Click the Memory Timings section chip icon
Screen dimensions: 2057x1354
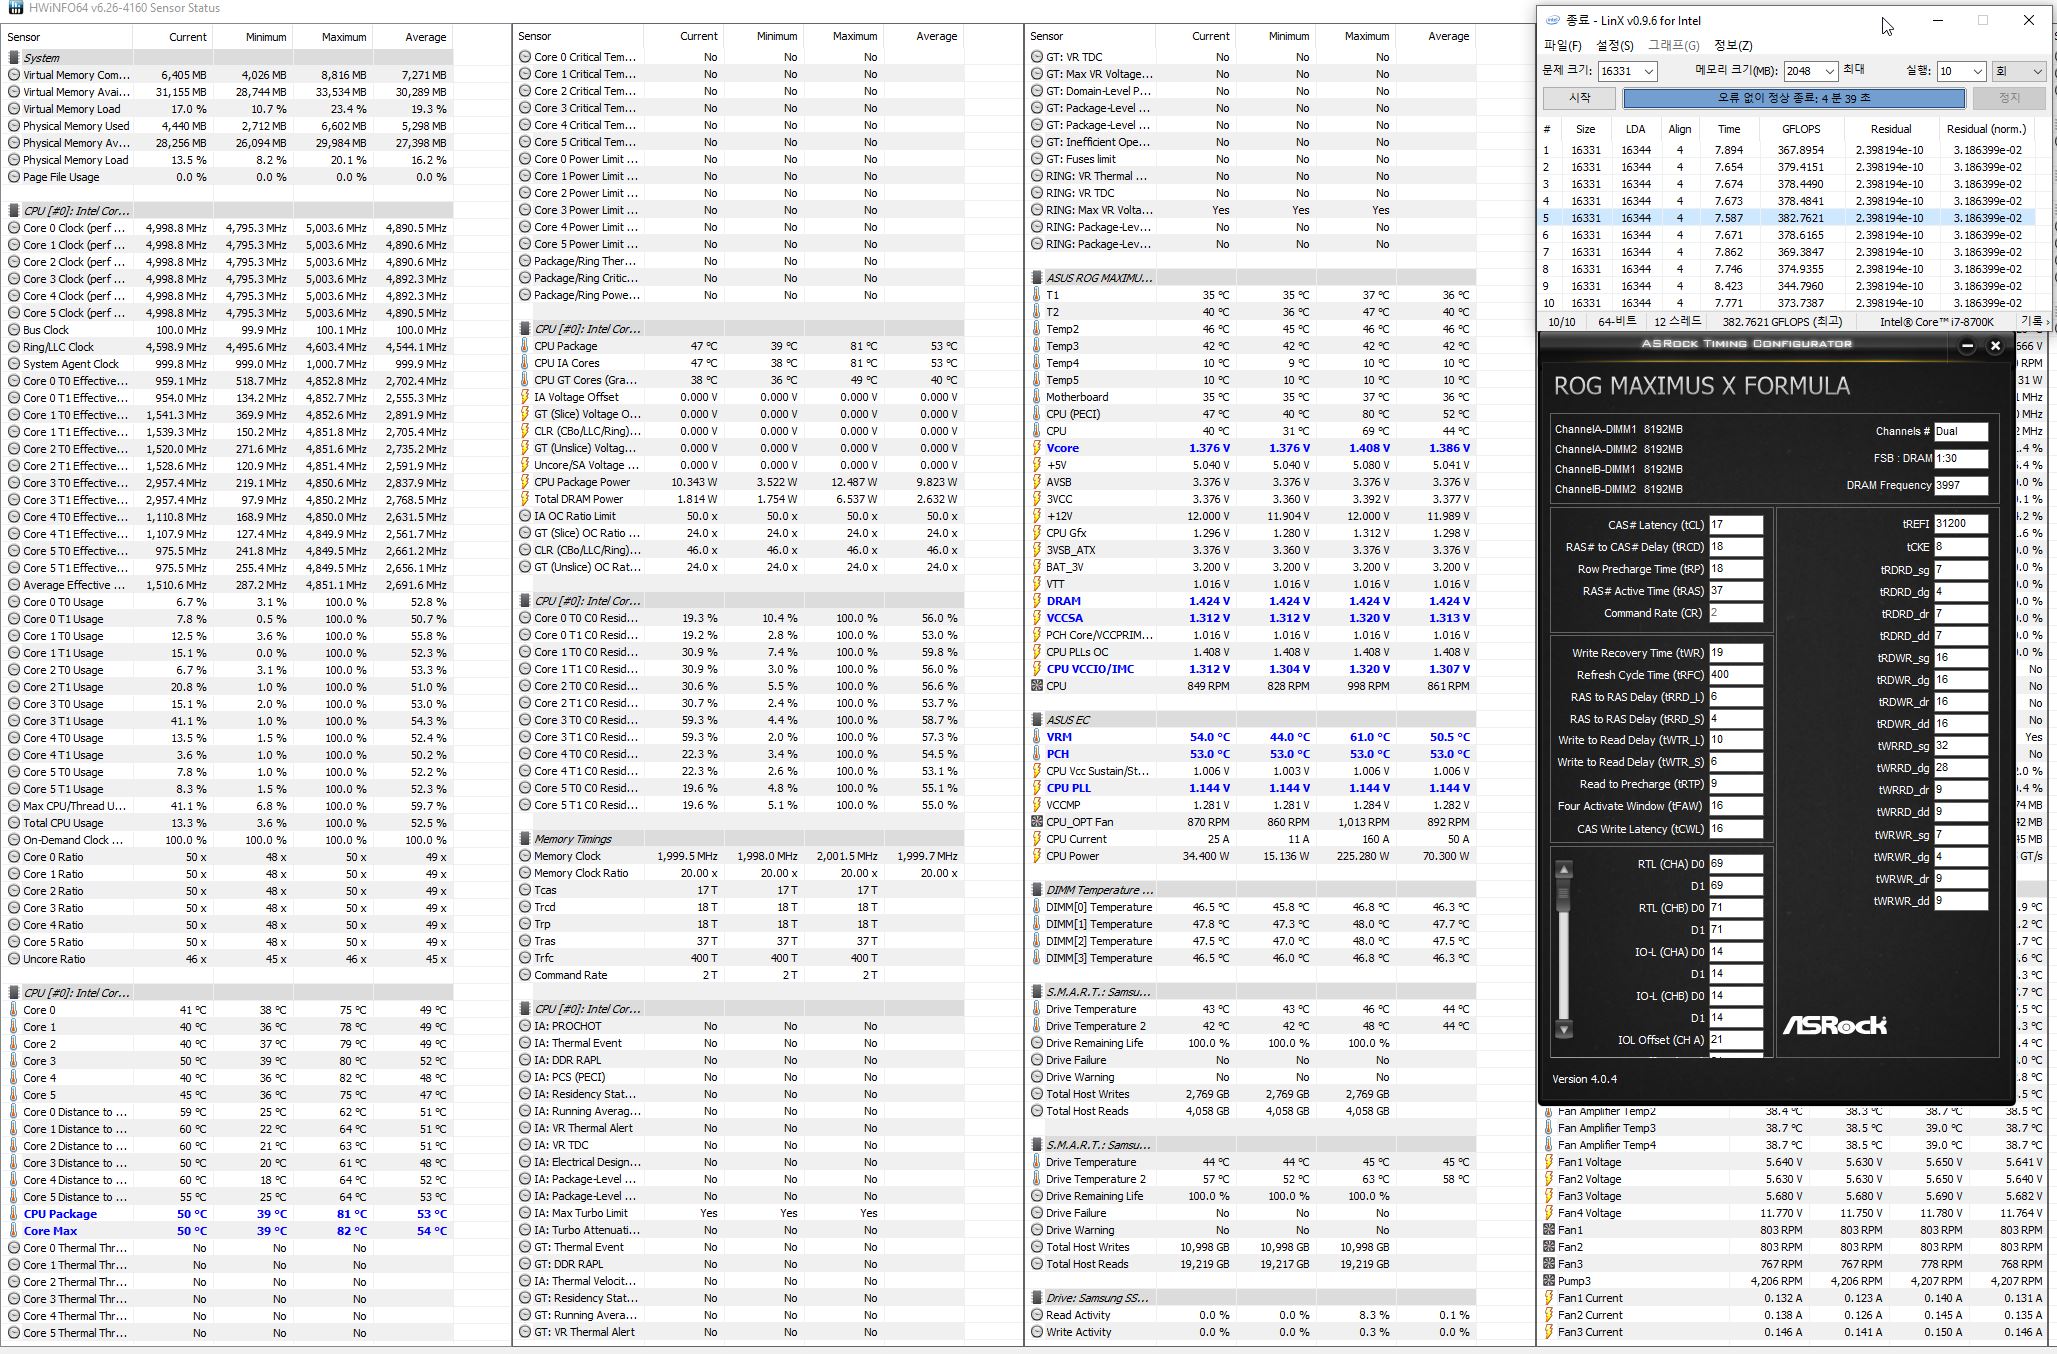pyautogui.click(x=525, y=839)
